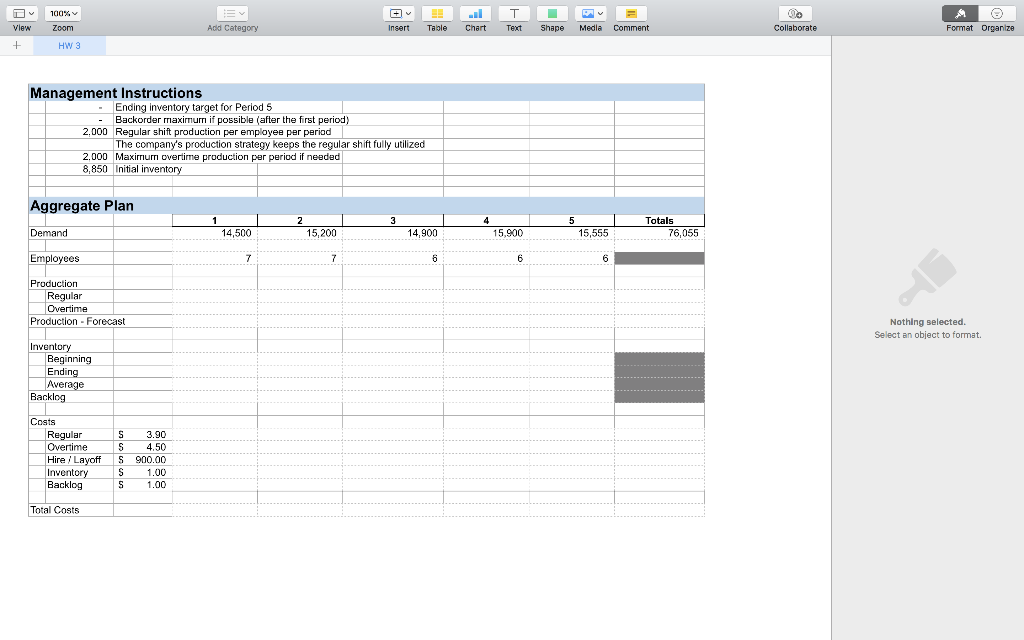Click the Demand row label cell

pyautogui.click(x=50, y=232)
